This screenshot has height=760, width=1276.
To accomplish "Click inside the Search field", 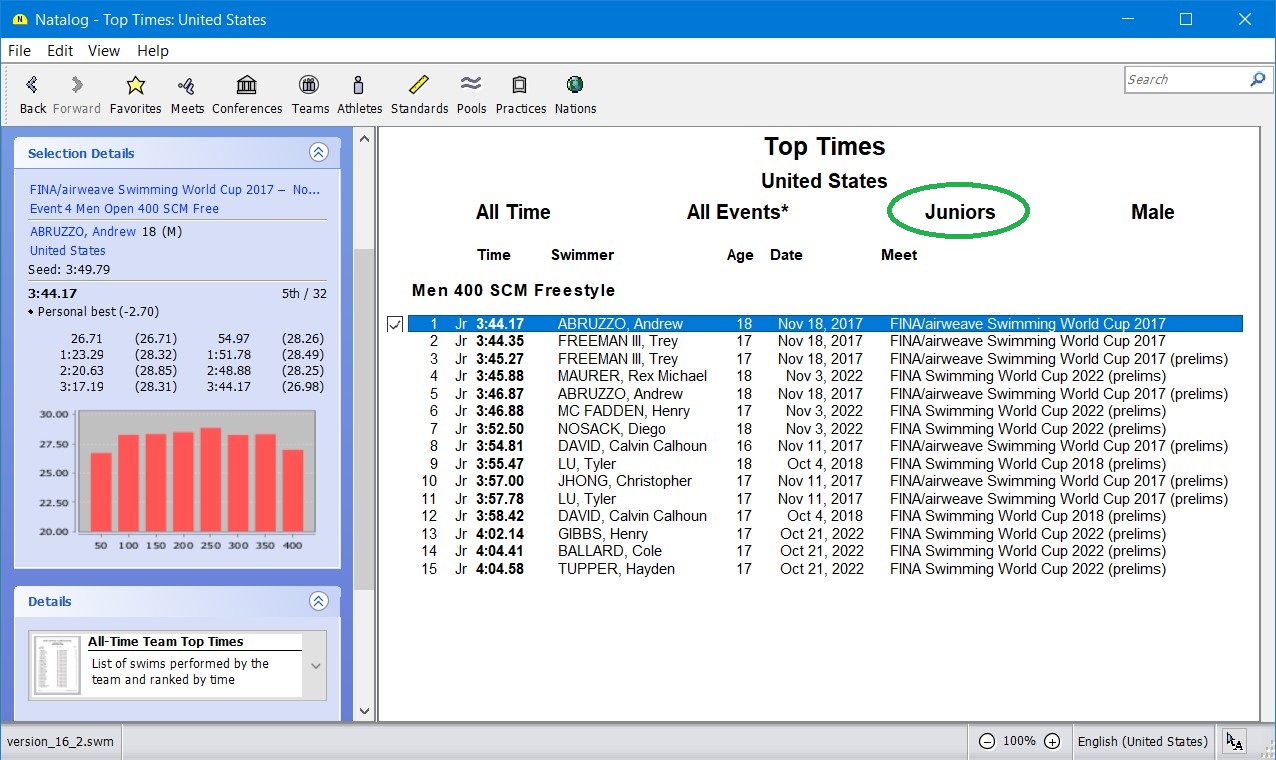I will 1185,80.
